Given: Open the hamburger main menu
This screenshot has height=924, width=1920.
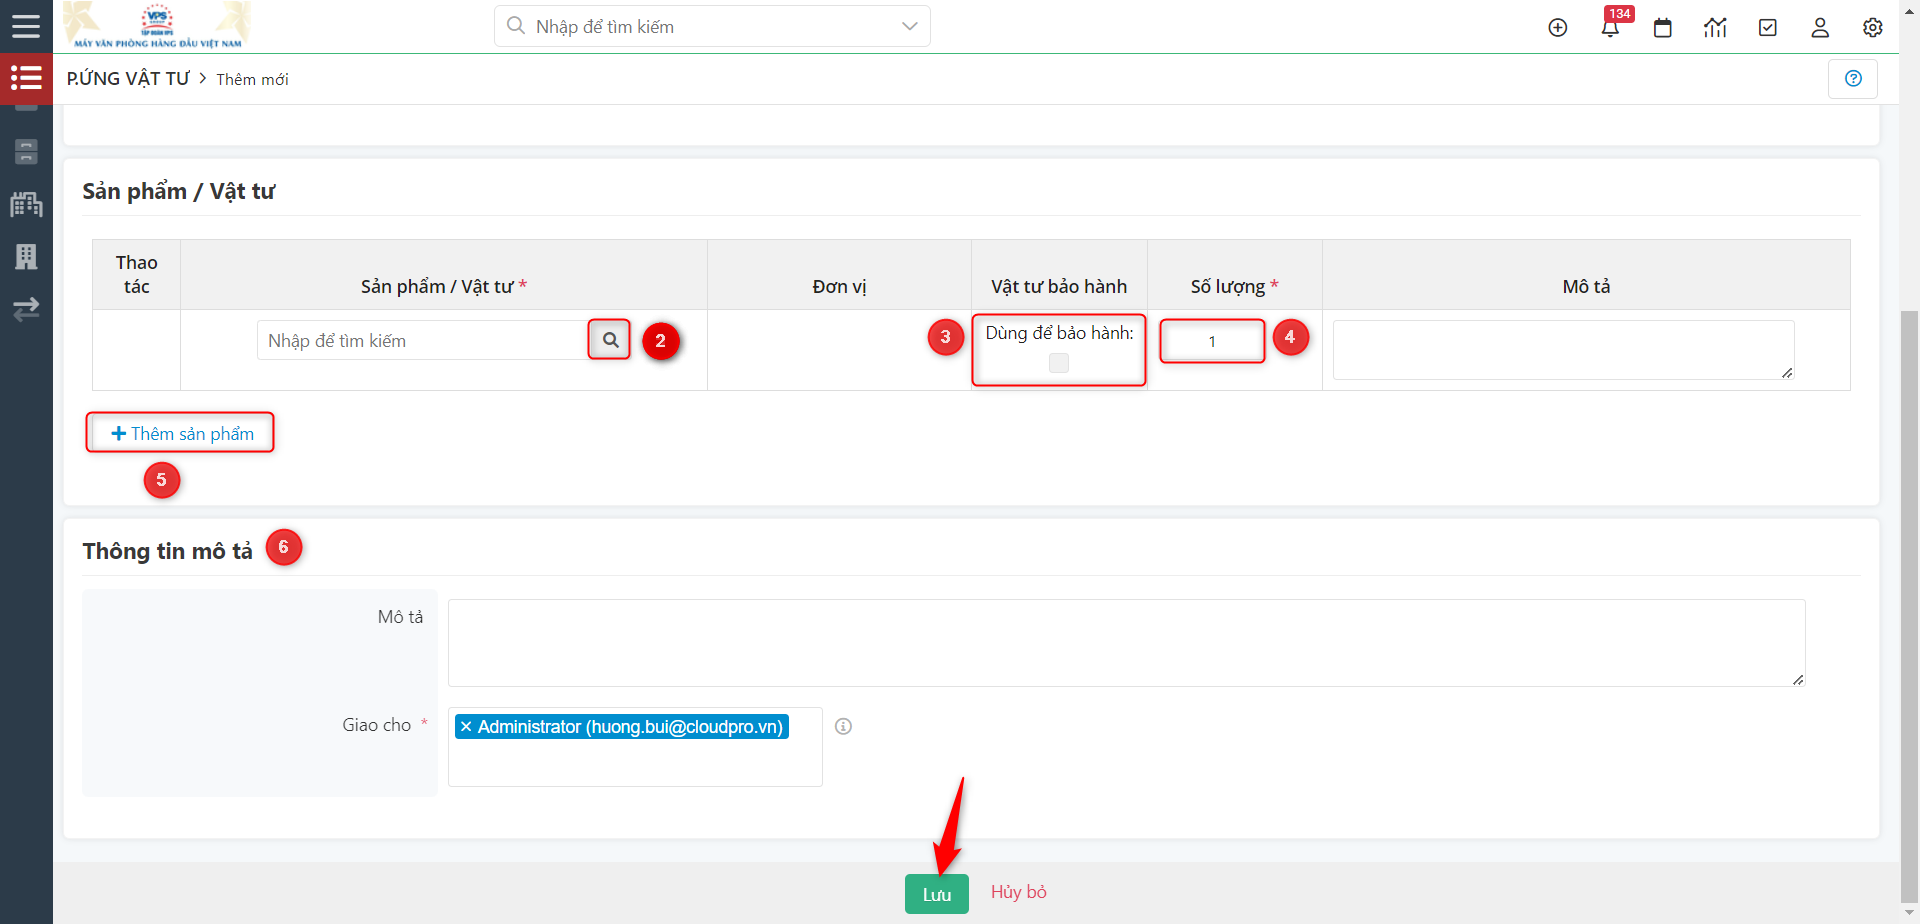Looking at the screenshot, I should tap(26, 26).
